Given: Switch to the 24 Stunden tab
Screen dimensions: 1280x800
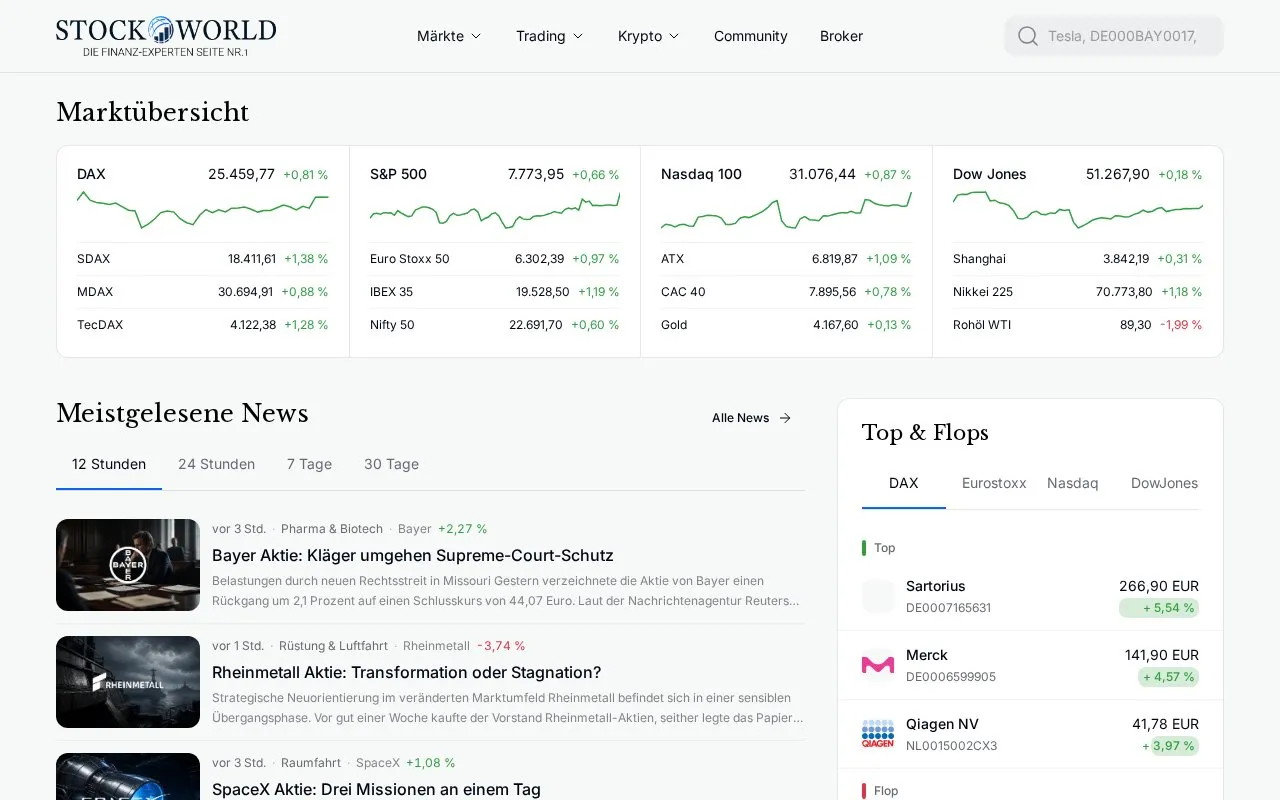Looking at the screenshot, I should (216, 464).
